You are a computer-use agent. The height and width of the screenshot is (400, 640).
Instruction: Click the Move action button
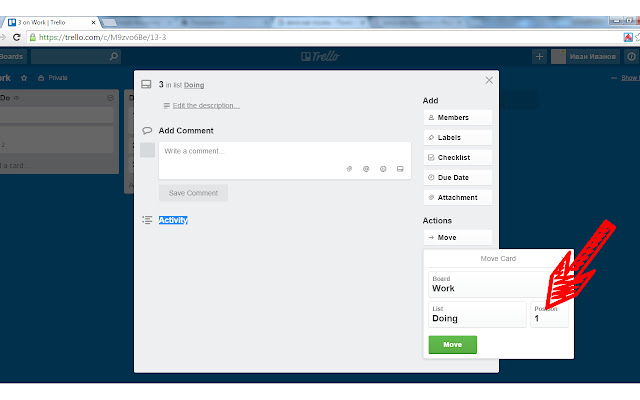coord(458,238)
